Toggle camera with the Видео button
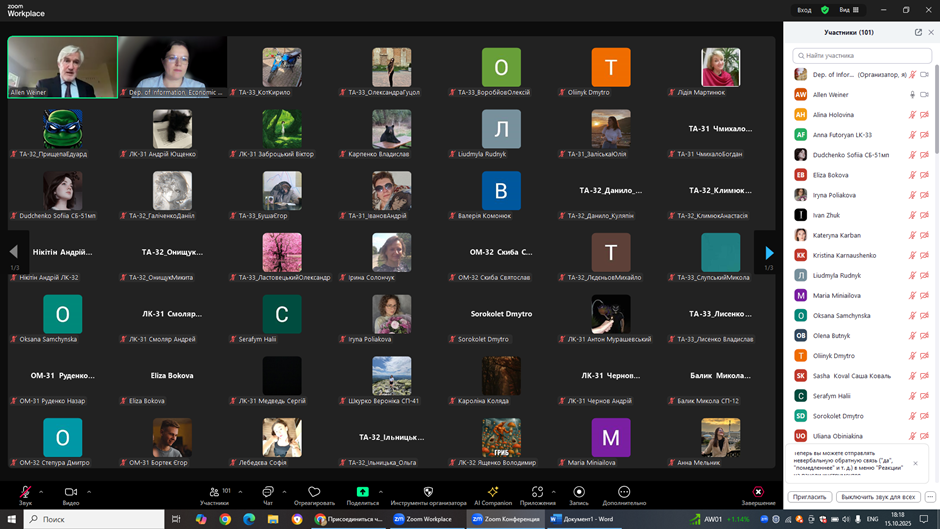Screen dimensions: 940x529 tap(70, 492)
